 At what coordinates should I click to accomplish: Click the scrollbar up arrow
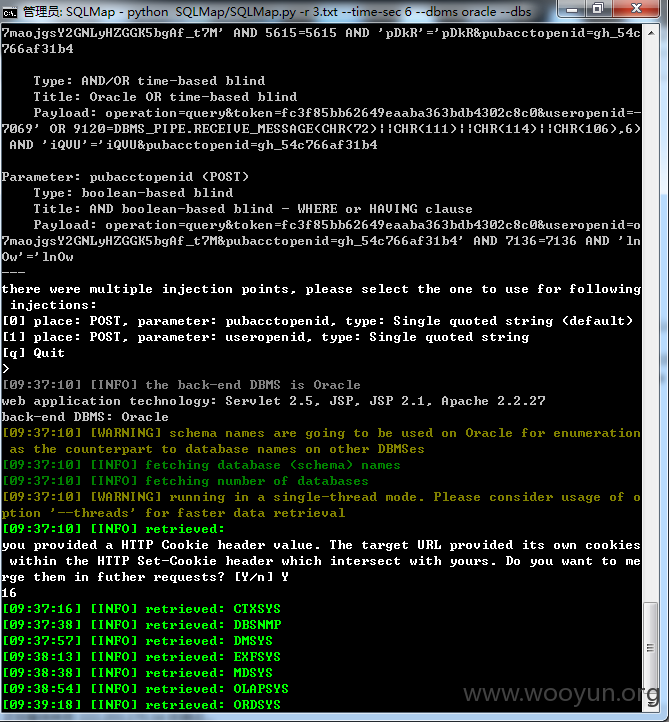tap(651, 33)
